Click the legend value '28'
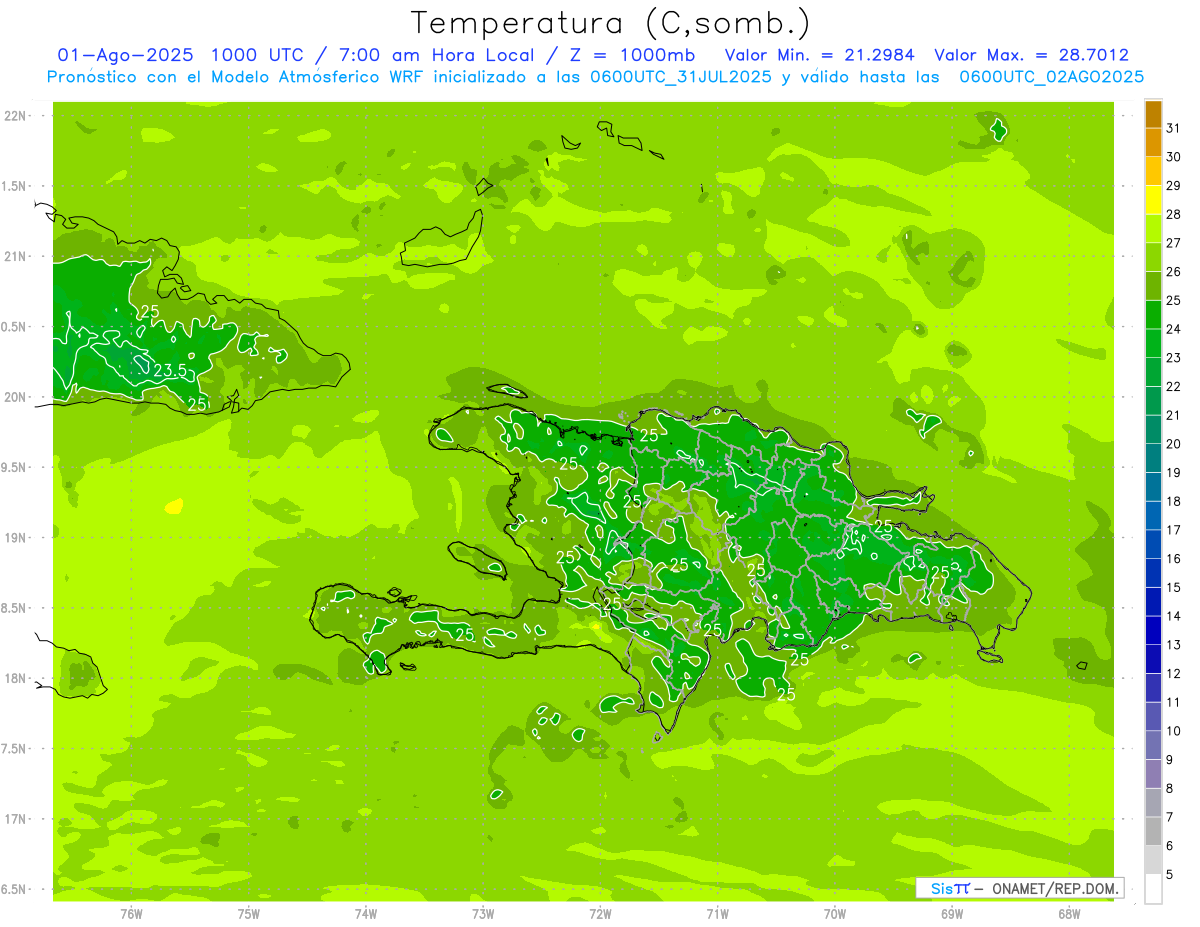The width and height of the screenshot is (1200, 927). (1174, 214)
